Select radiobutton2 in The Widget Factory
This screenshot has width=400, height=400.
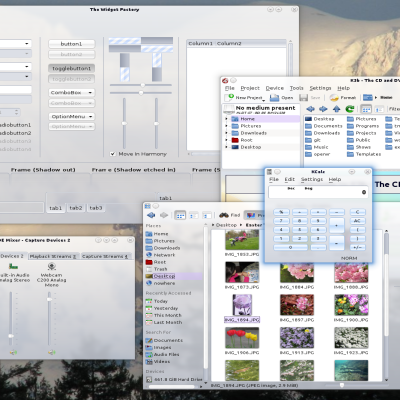pos(15,133)
